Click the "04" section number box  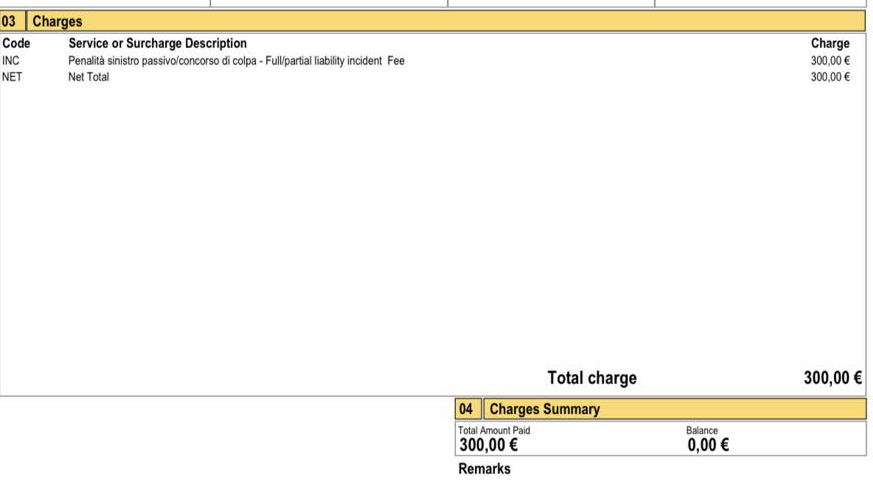468,409
